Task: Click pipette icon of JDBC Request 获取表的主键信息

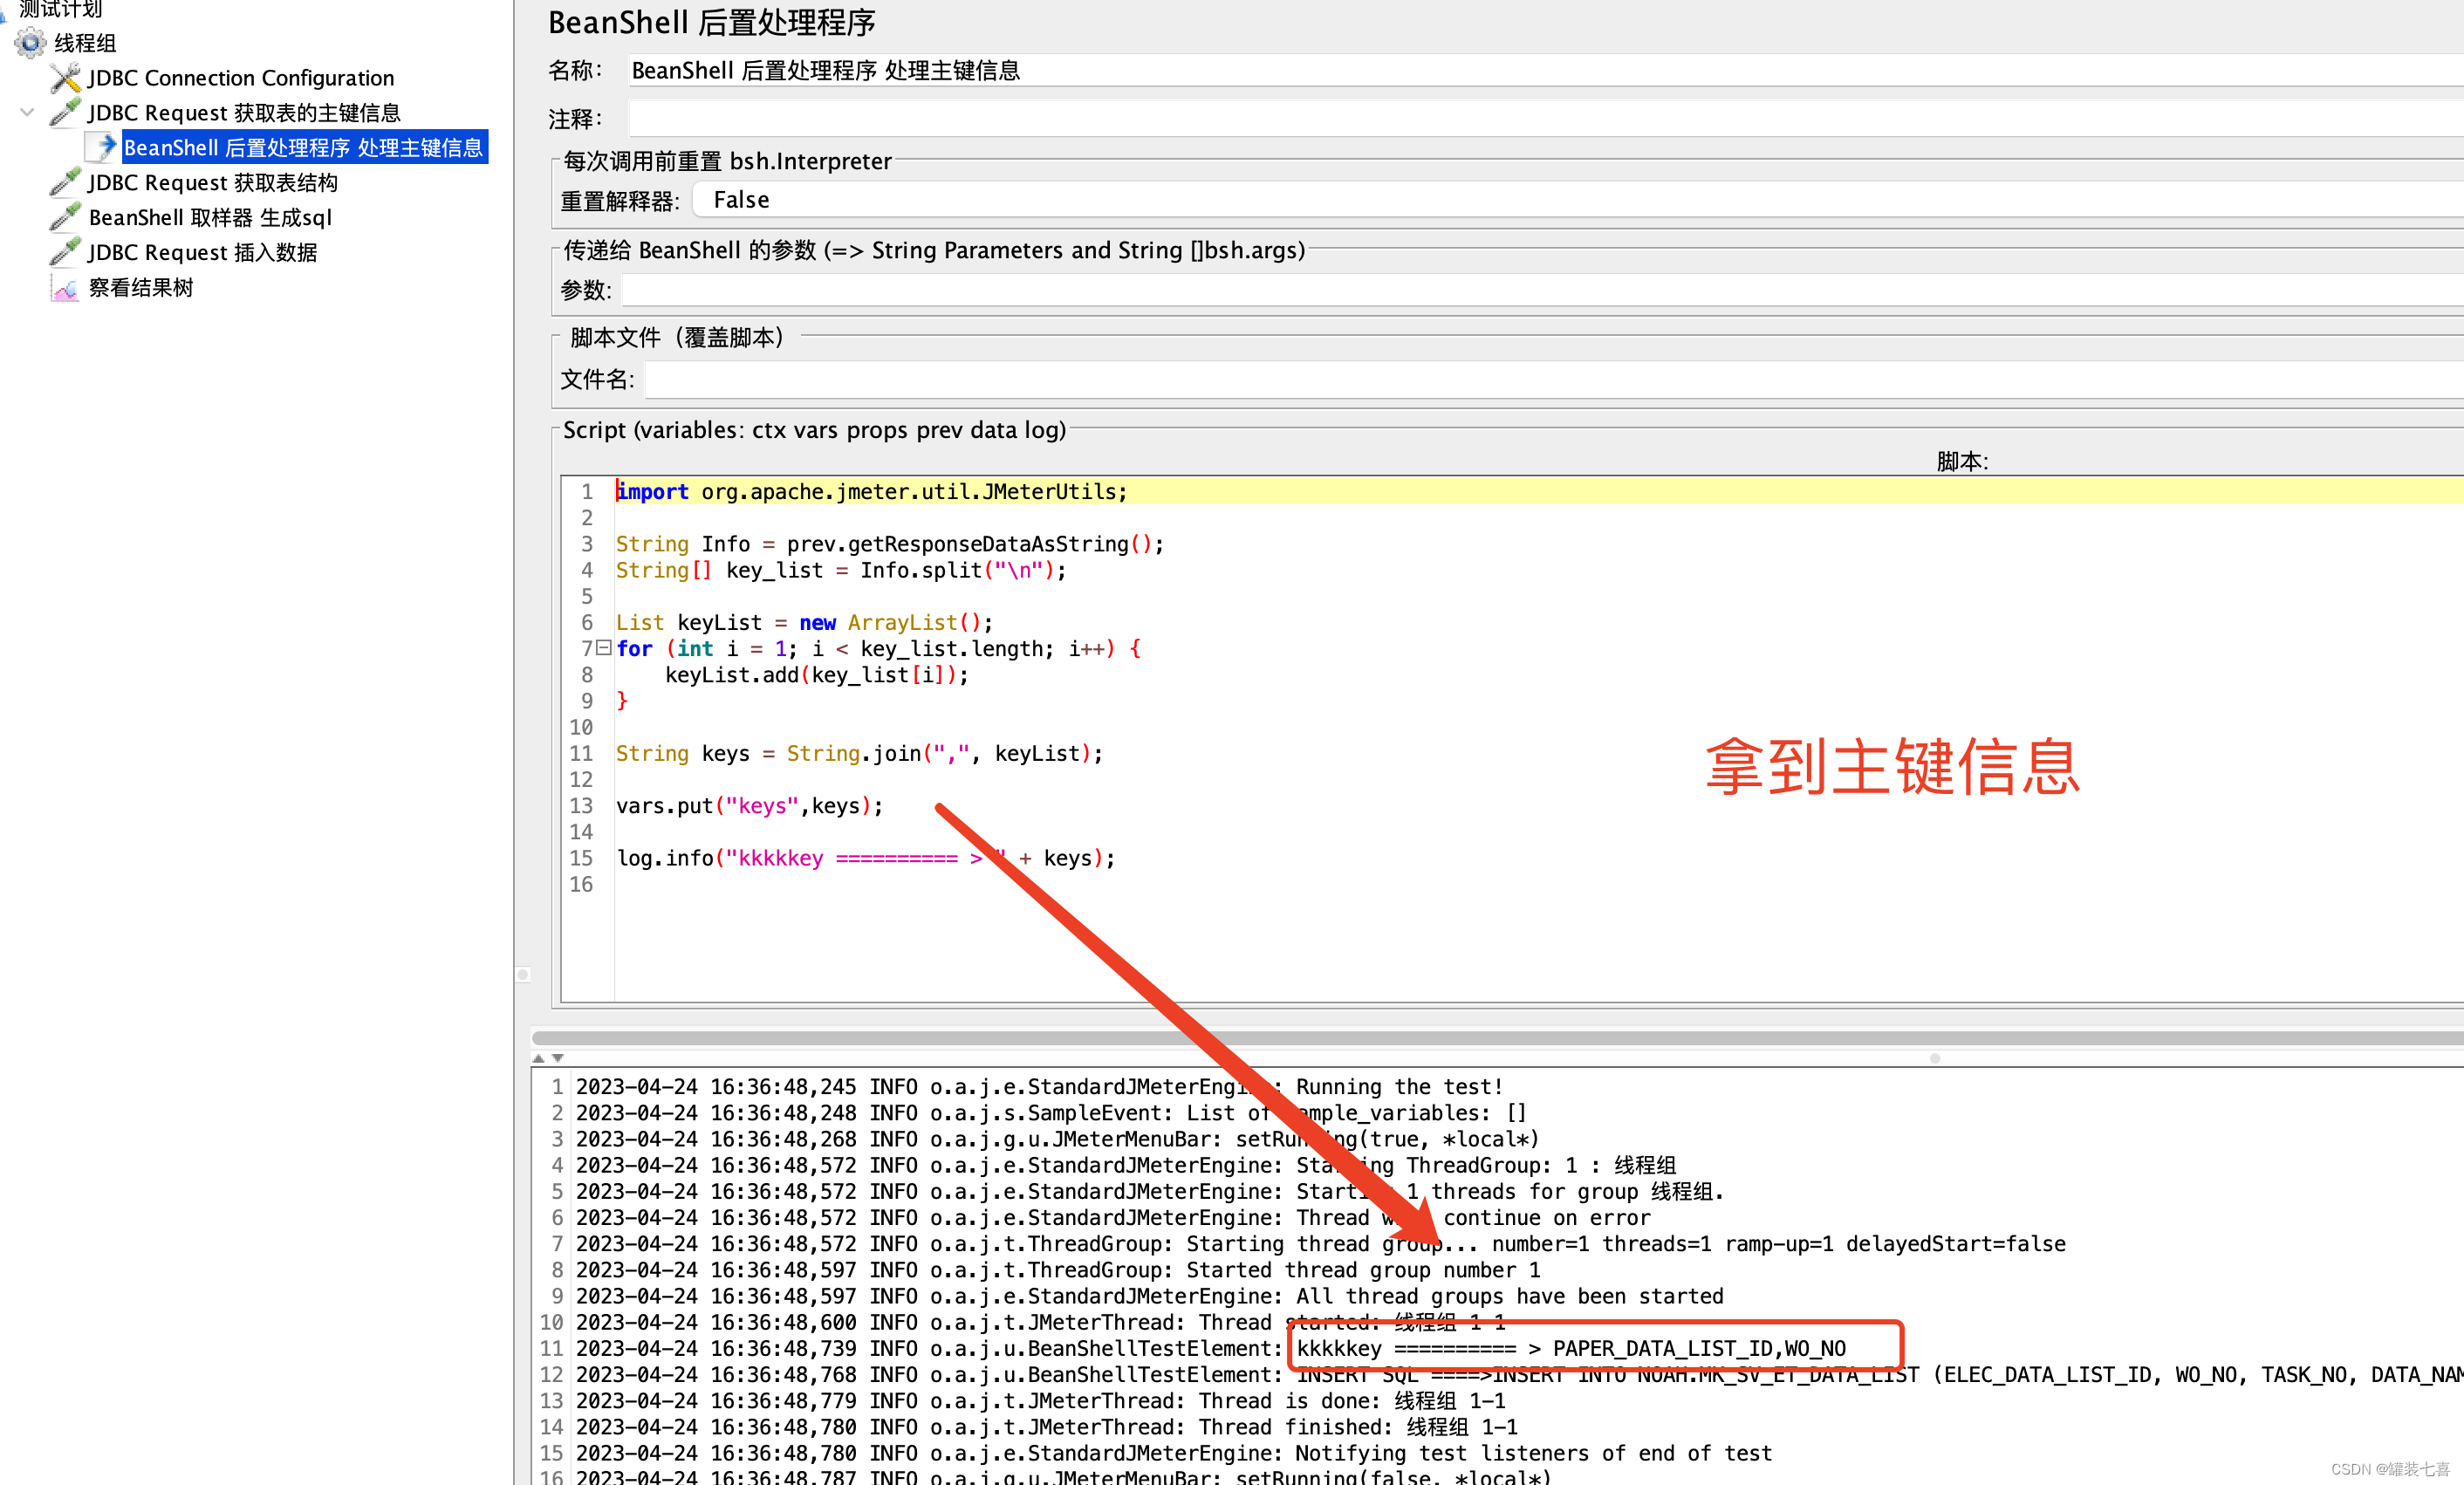Action: point(65,113)
